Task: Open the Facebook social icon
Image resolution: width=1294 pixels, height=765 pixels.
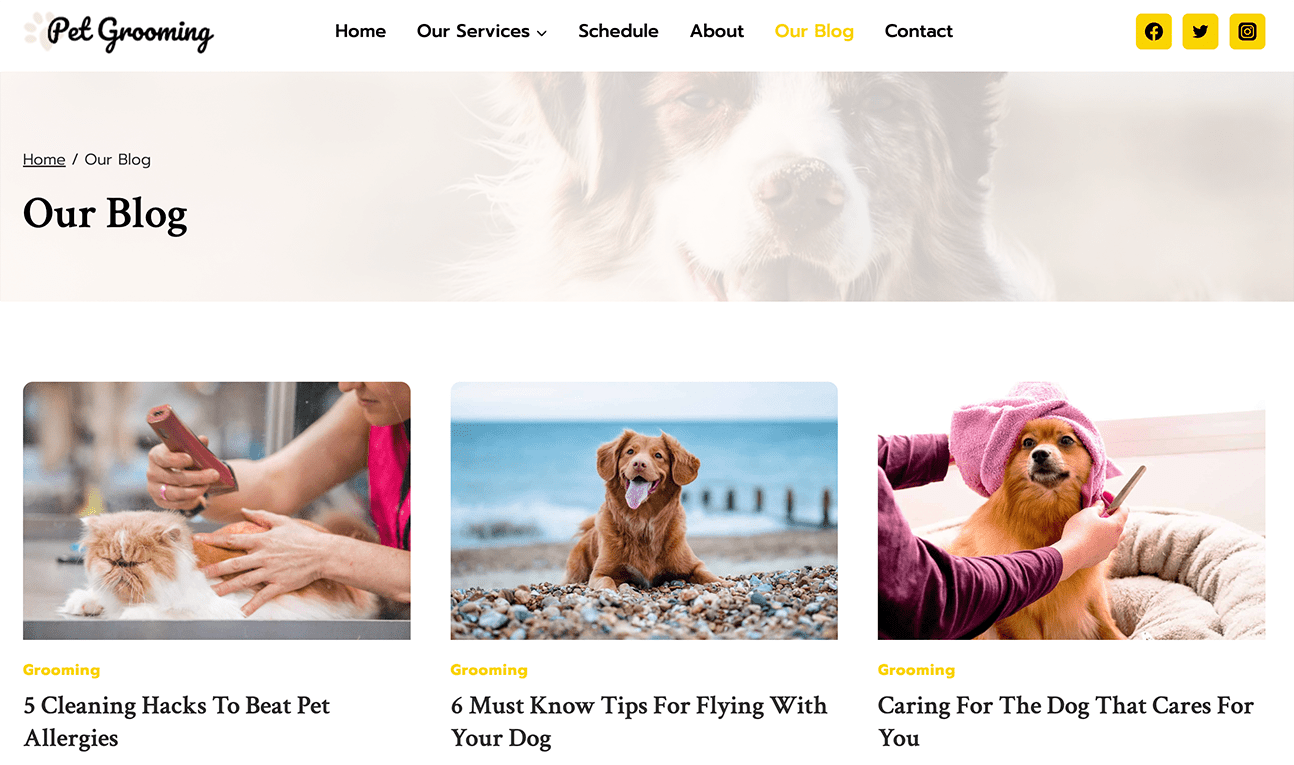Action: click(x=1153, y=31)
